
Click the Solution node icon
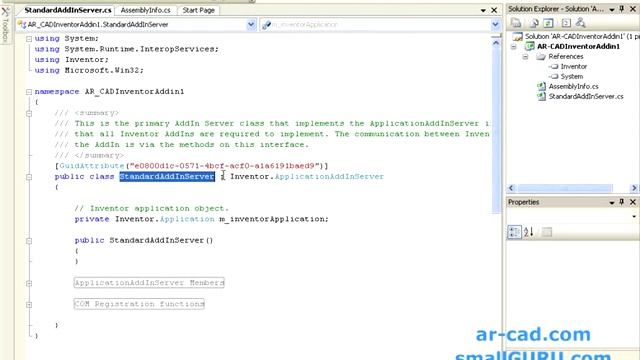[x=517, y=36]
